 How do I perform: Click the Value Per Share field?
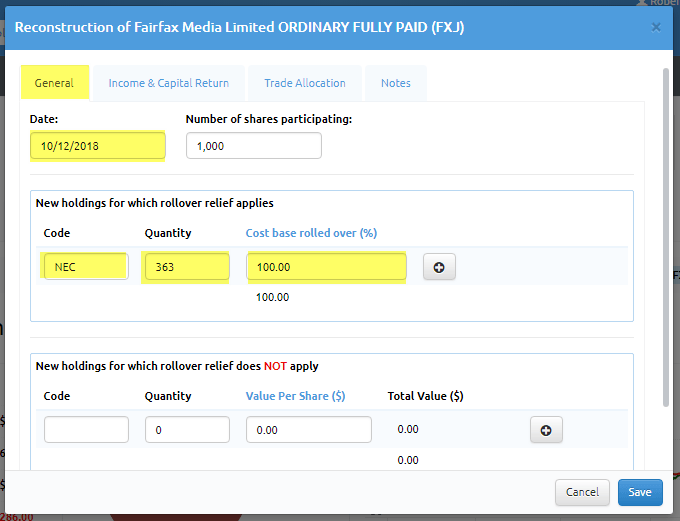(x=309, y=429)
